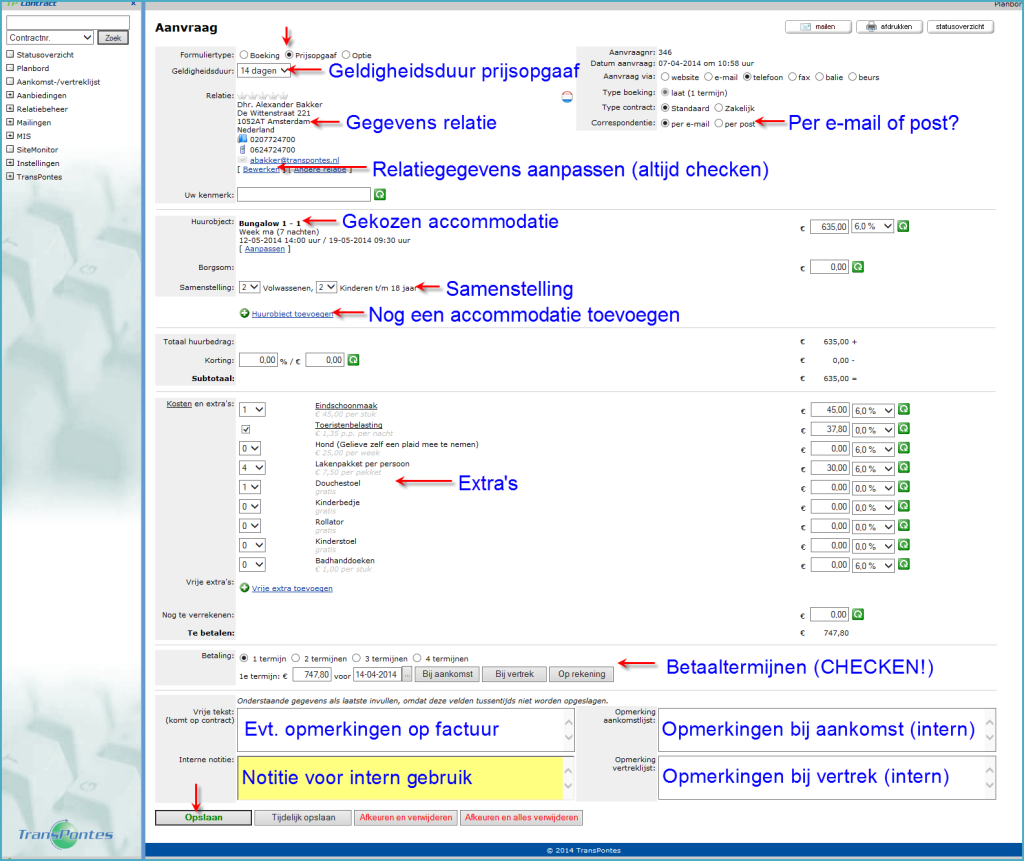The image size is (1024, 861).
Task: Click green recalculate icon next to Borgsom amount
Action: (x=857, y=267)
